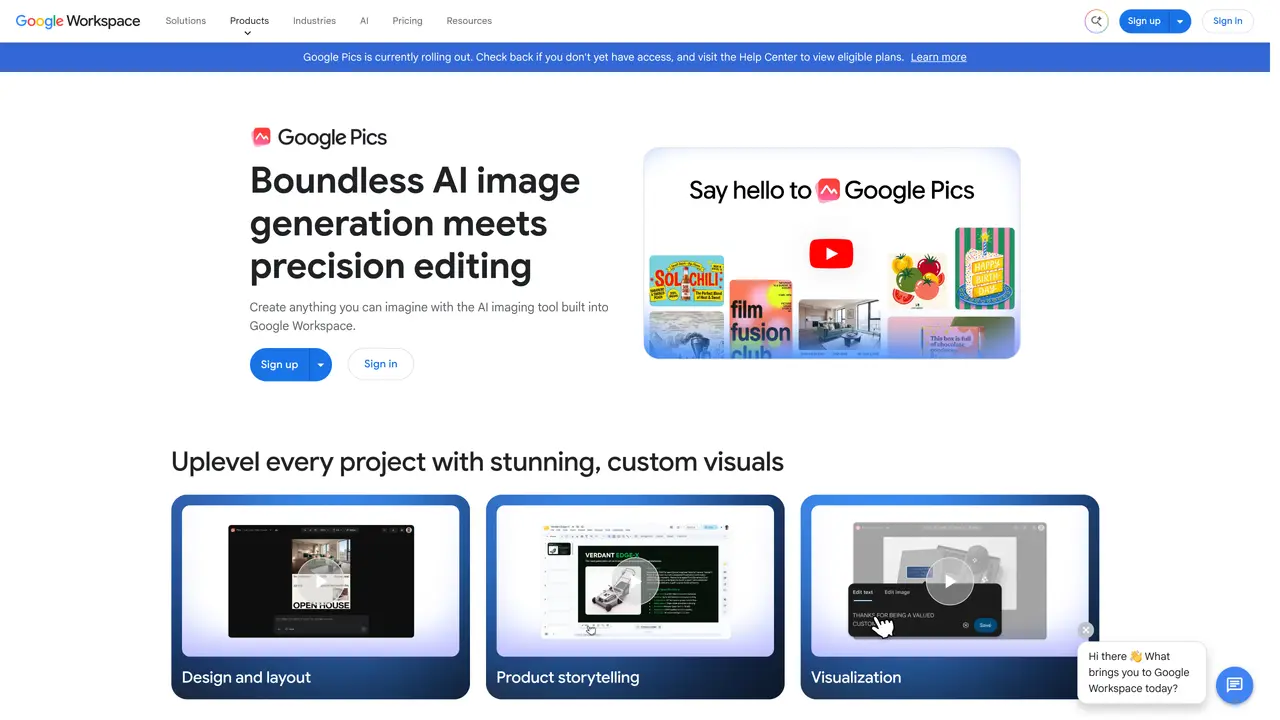Play the Product storytelling video
The width and height of the screenshot is (1280, 720).
(635, 581)
